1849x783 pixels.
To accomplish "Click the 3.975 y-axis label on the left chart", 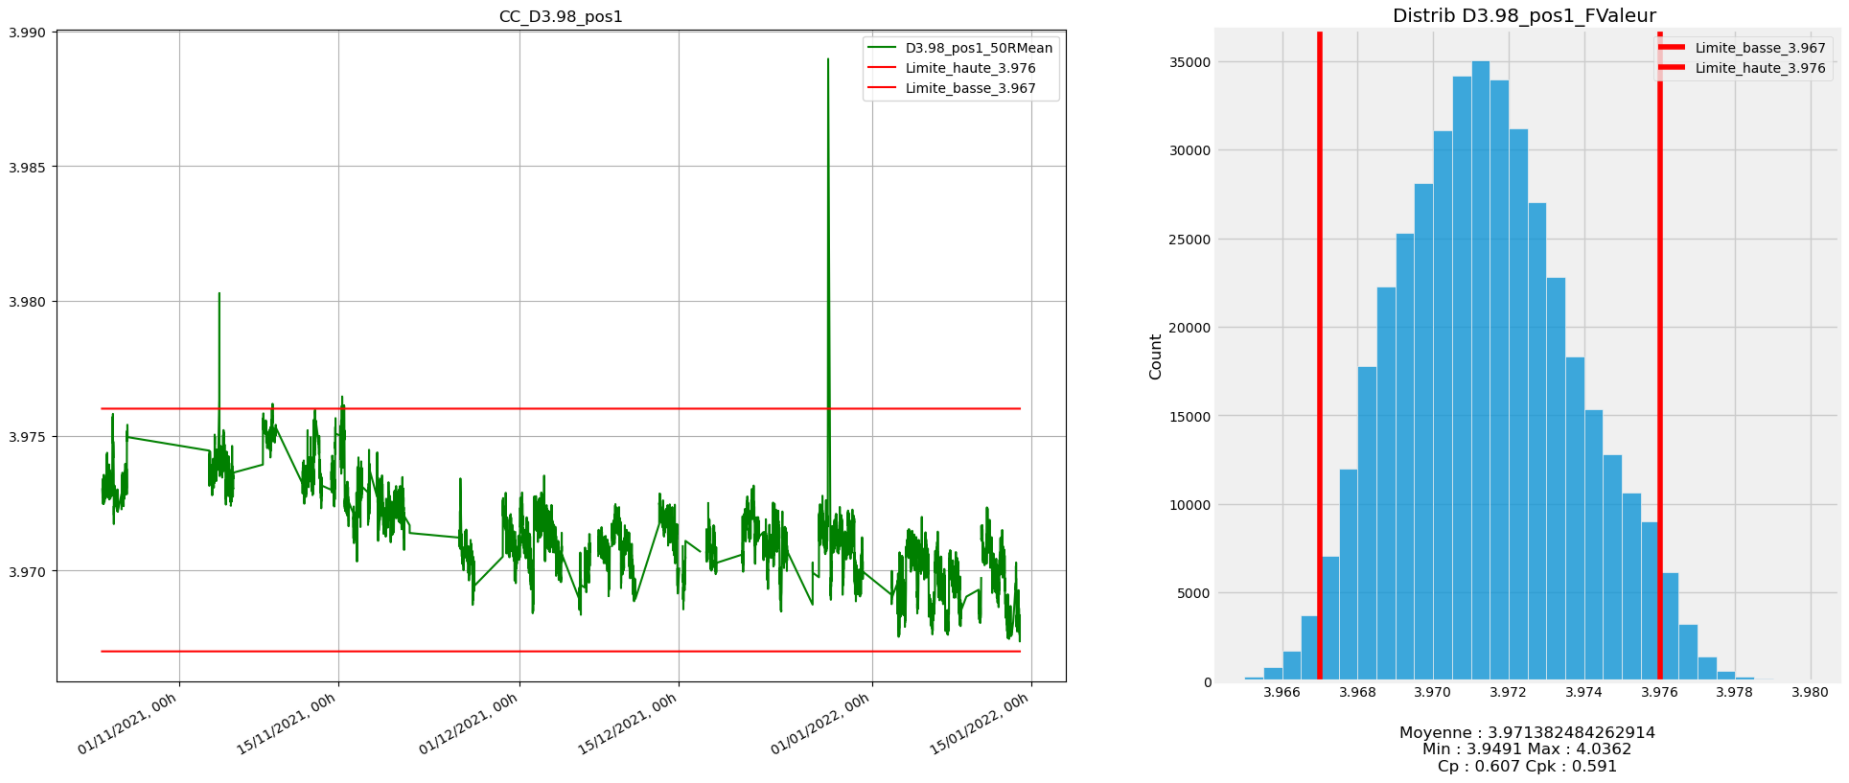I will tap(26, 437).
